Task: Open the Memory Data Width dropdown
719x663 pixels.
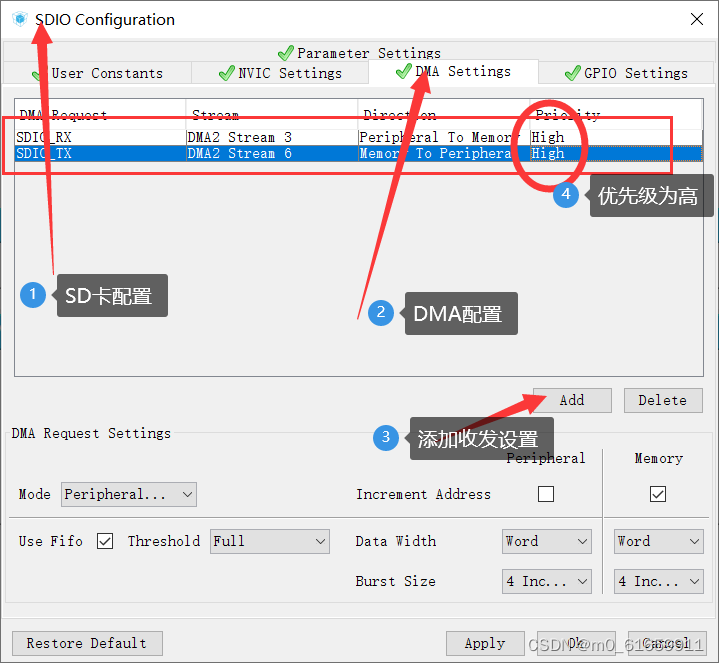Action: [658, 541]
